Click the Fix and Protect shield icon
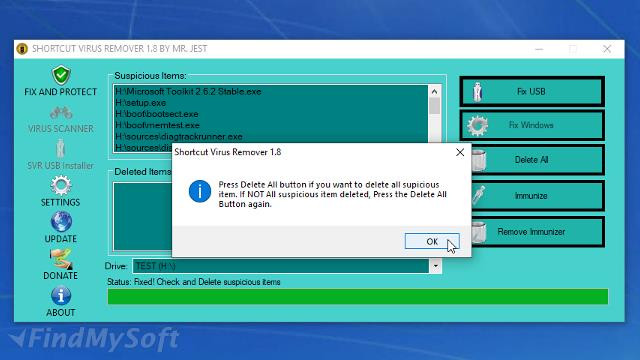Viewport: 640px width, 360px height. point(61,75)
